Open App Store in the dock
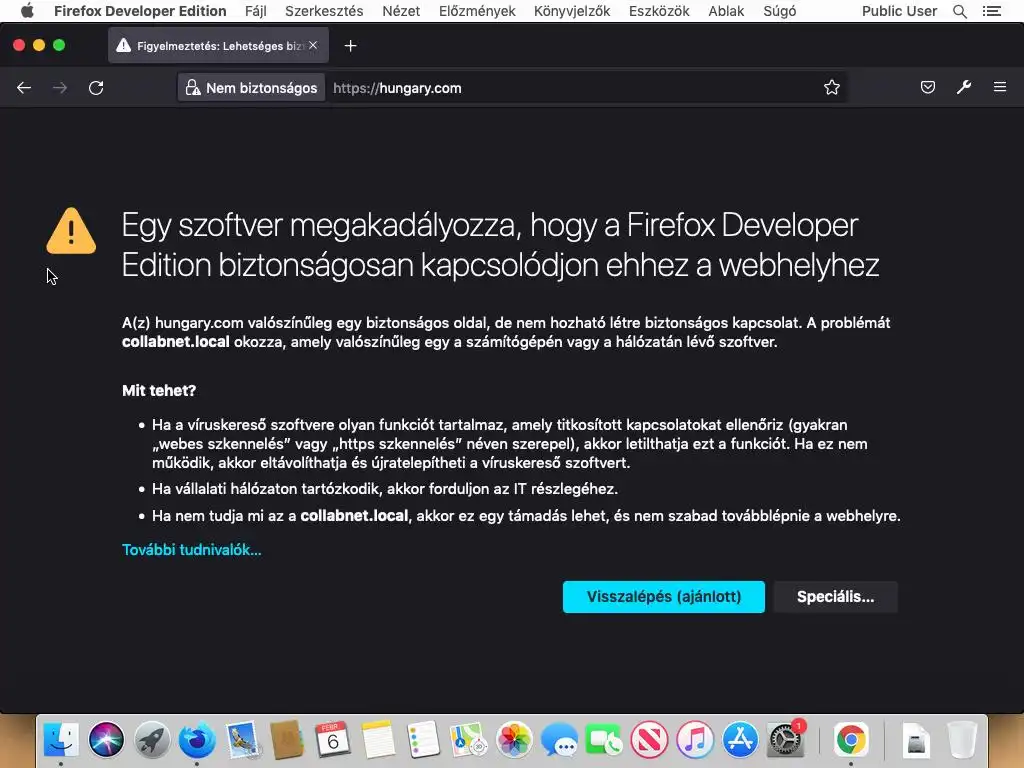Screen dimensions: 1024x768 point(740,740)
